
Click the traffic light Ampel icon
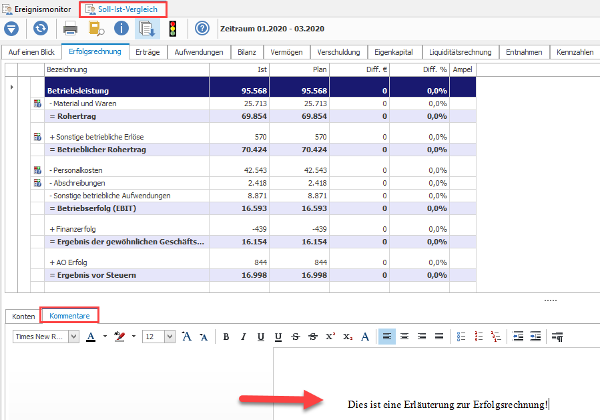coord(173,29)
